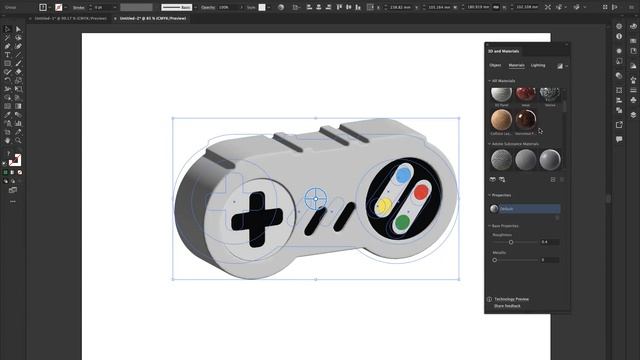Select the Rectangle tool
640x360 pixels.
pyautogui.click(x=7, y=63)
